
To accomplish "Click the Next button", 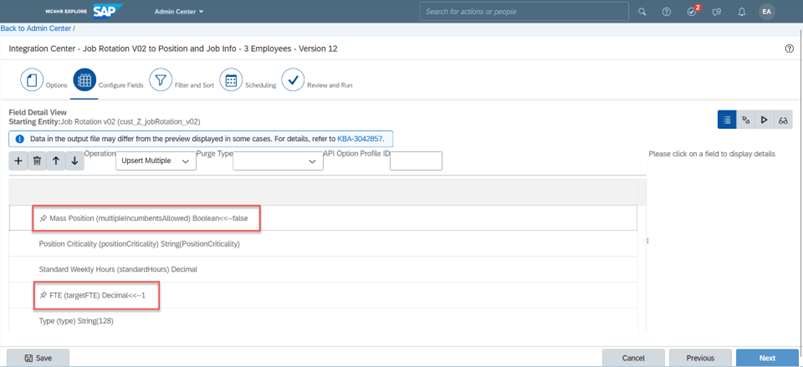I will pyautogui.click(x=767, y=358).
